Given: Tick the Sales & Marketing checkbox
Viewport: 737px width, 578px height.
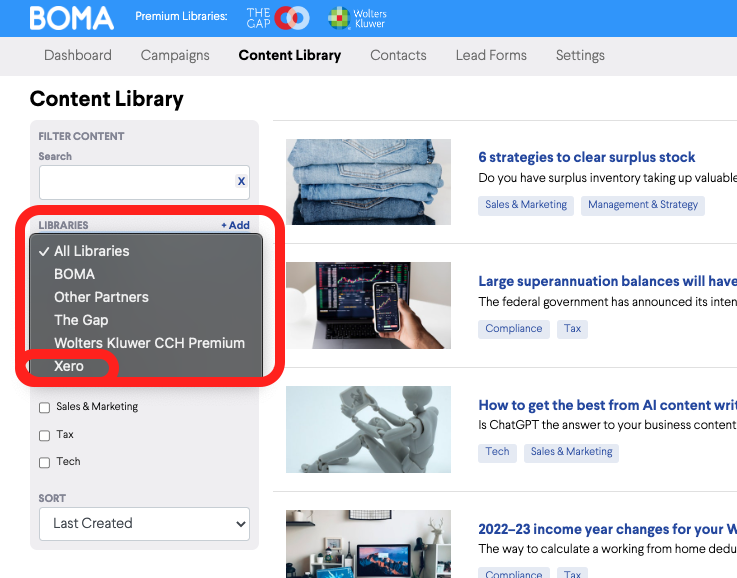Looking at the screenshot, I should [45, 407].
